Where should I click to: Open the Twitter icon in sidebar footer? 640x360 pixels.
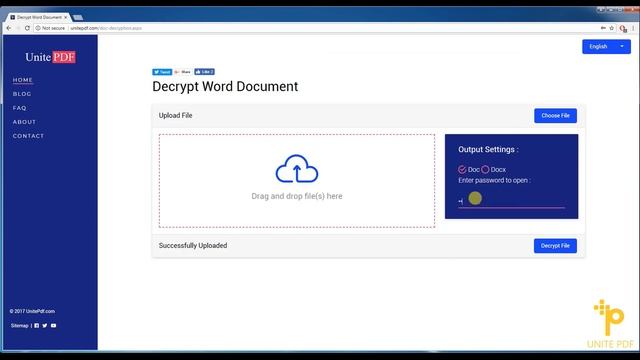pyautogui.click(x=44, y=326)
